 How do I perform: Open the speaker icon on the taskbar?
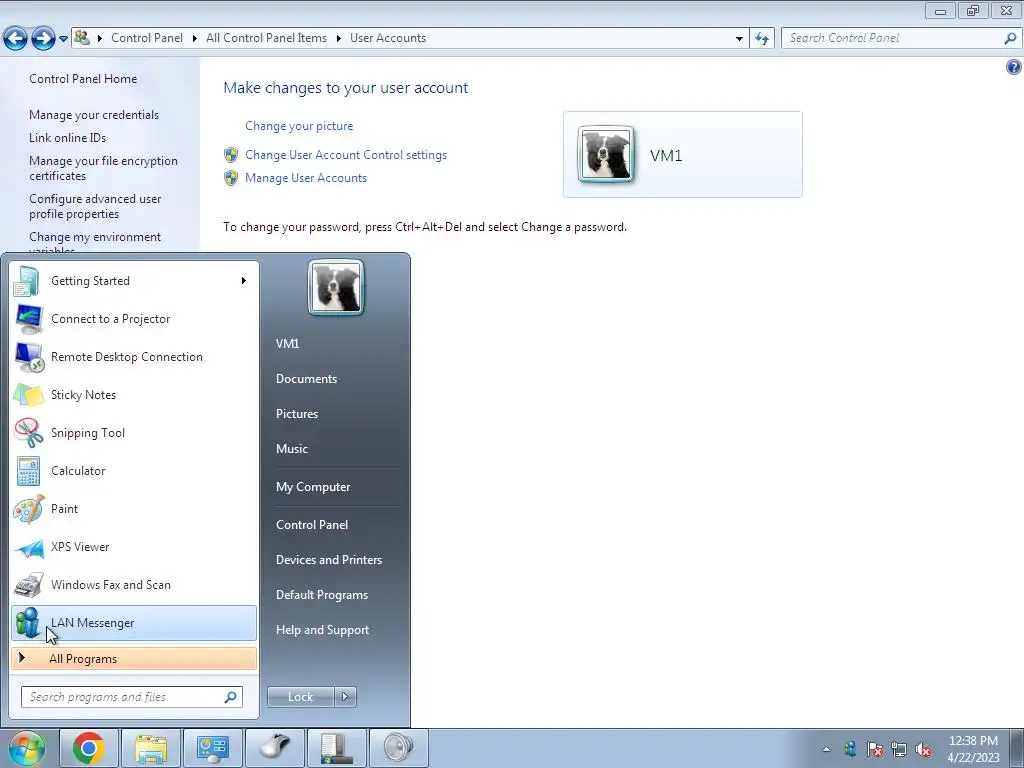coord(399,748)
